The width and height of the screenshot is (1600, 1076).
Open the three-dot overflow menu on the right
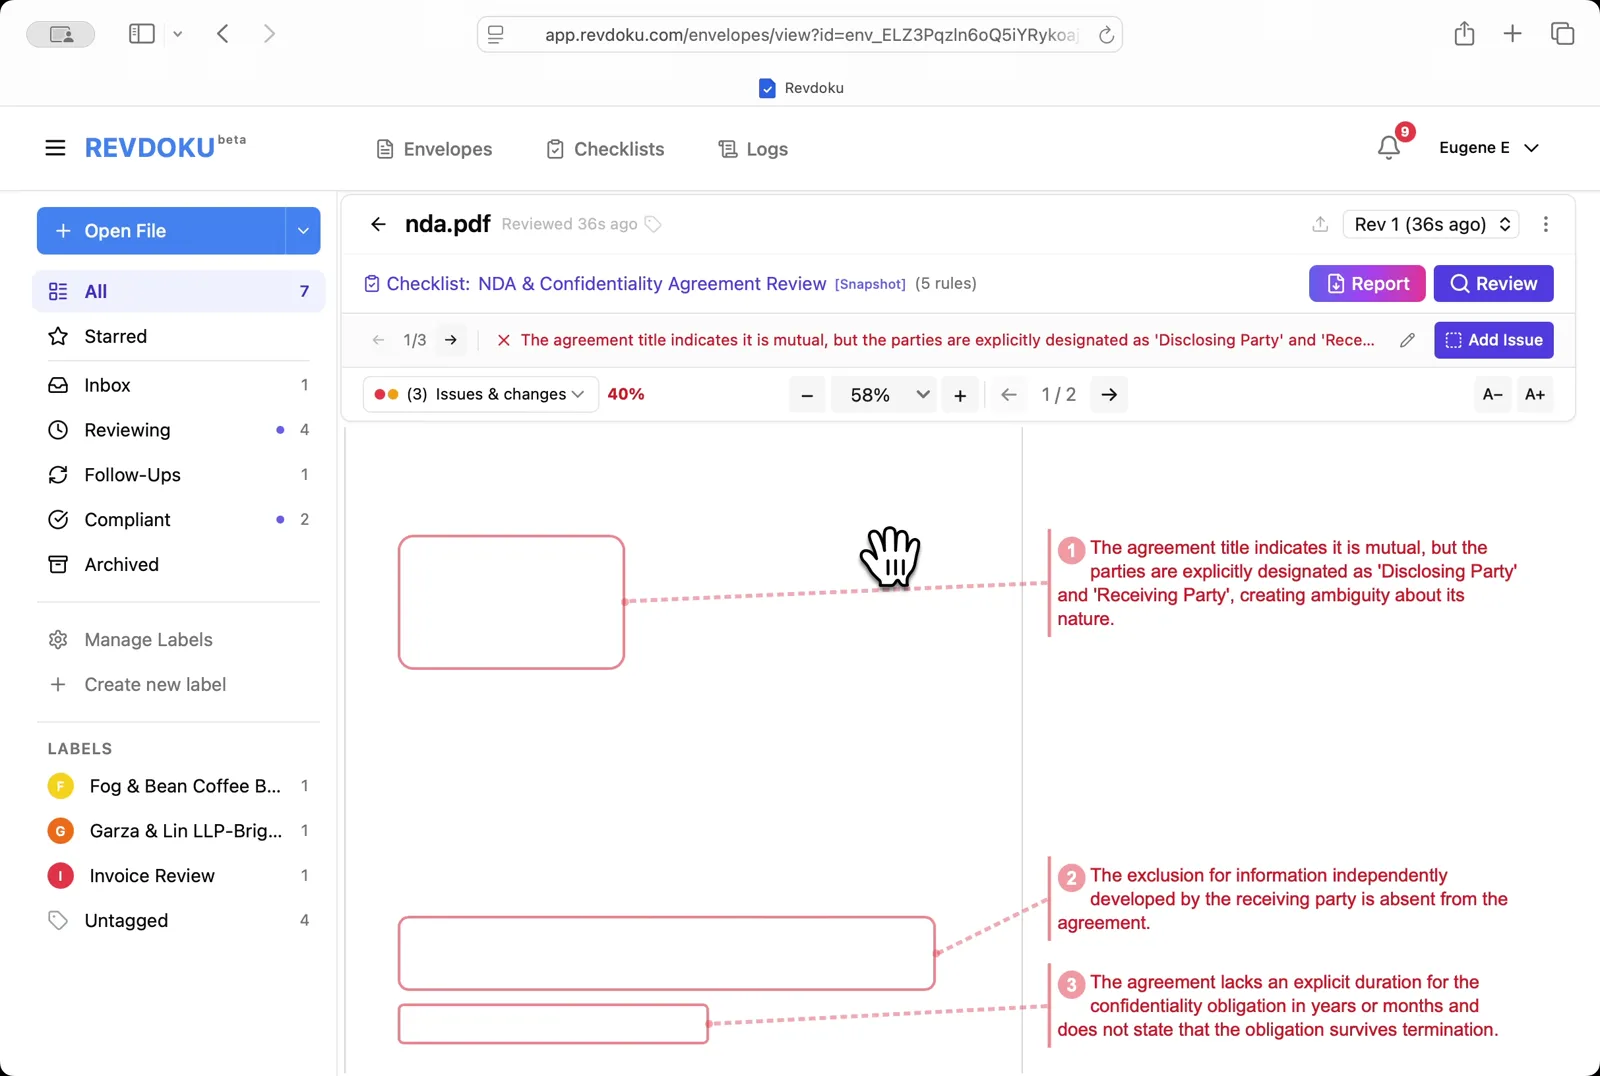[1545, 224]
